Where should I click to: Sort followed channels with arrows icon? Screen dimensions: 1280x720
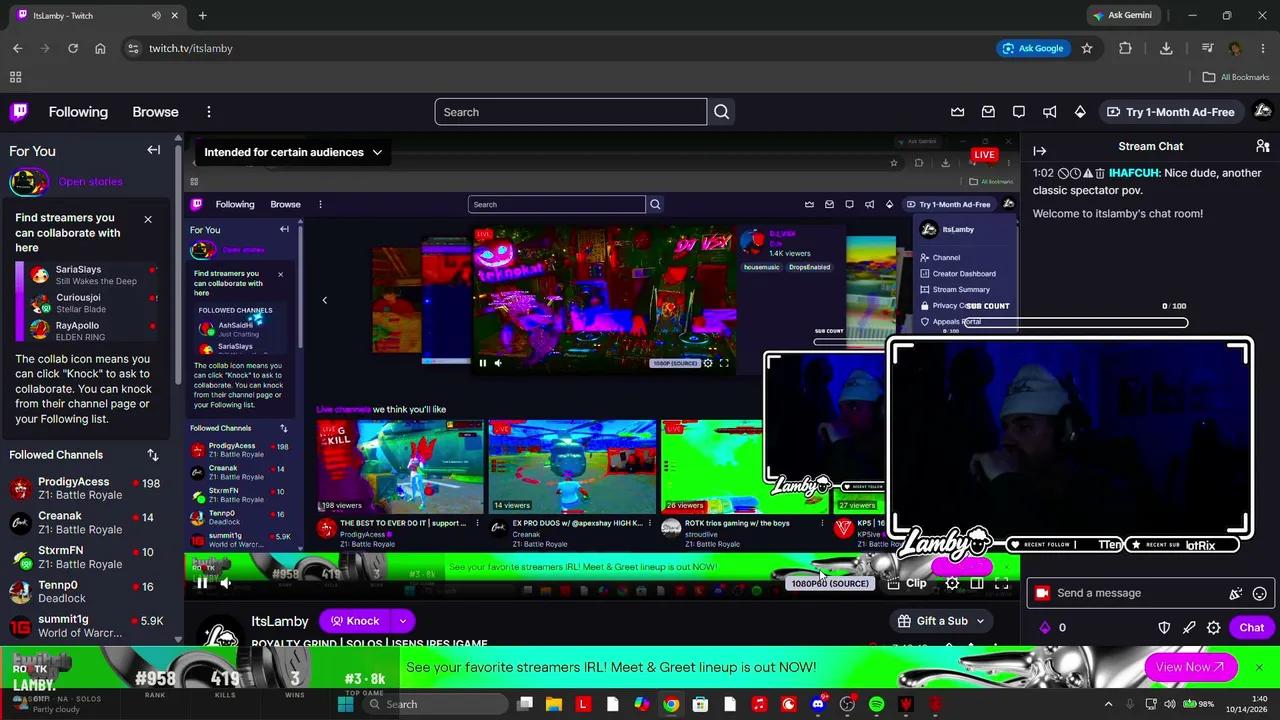pos(153,455)
